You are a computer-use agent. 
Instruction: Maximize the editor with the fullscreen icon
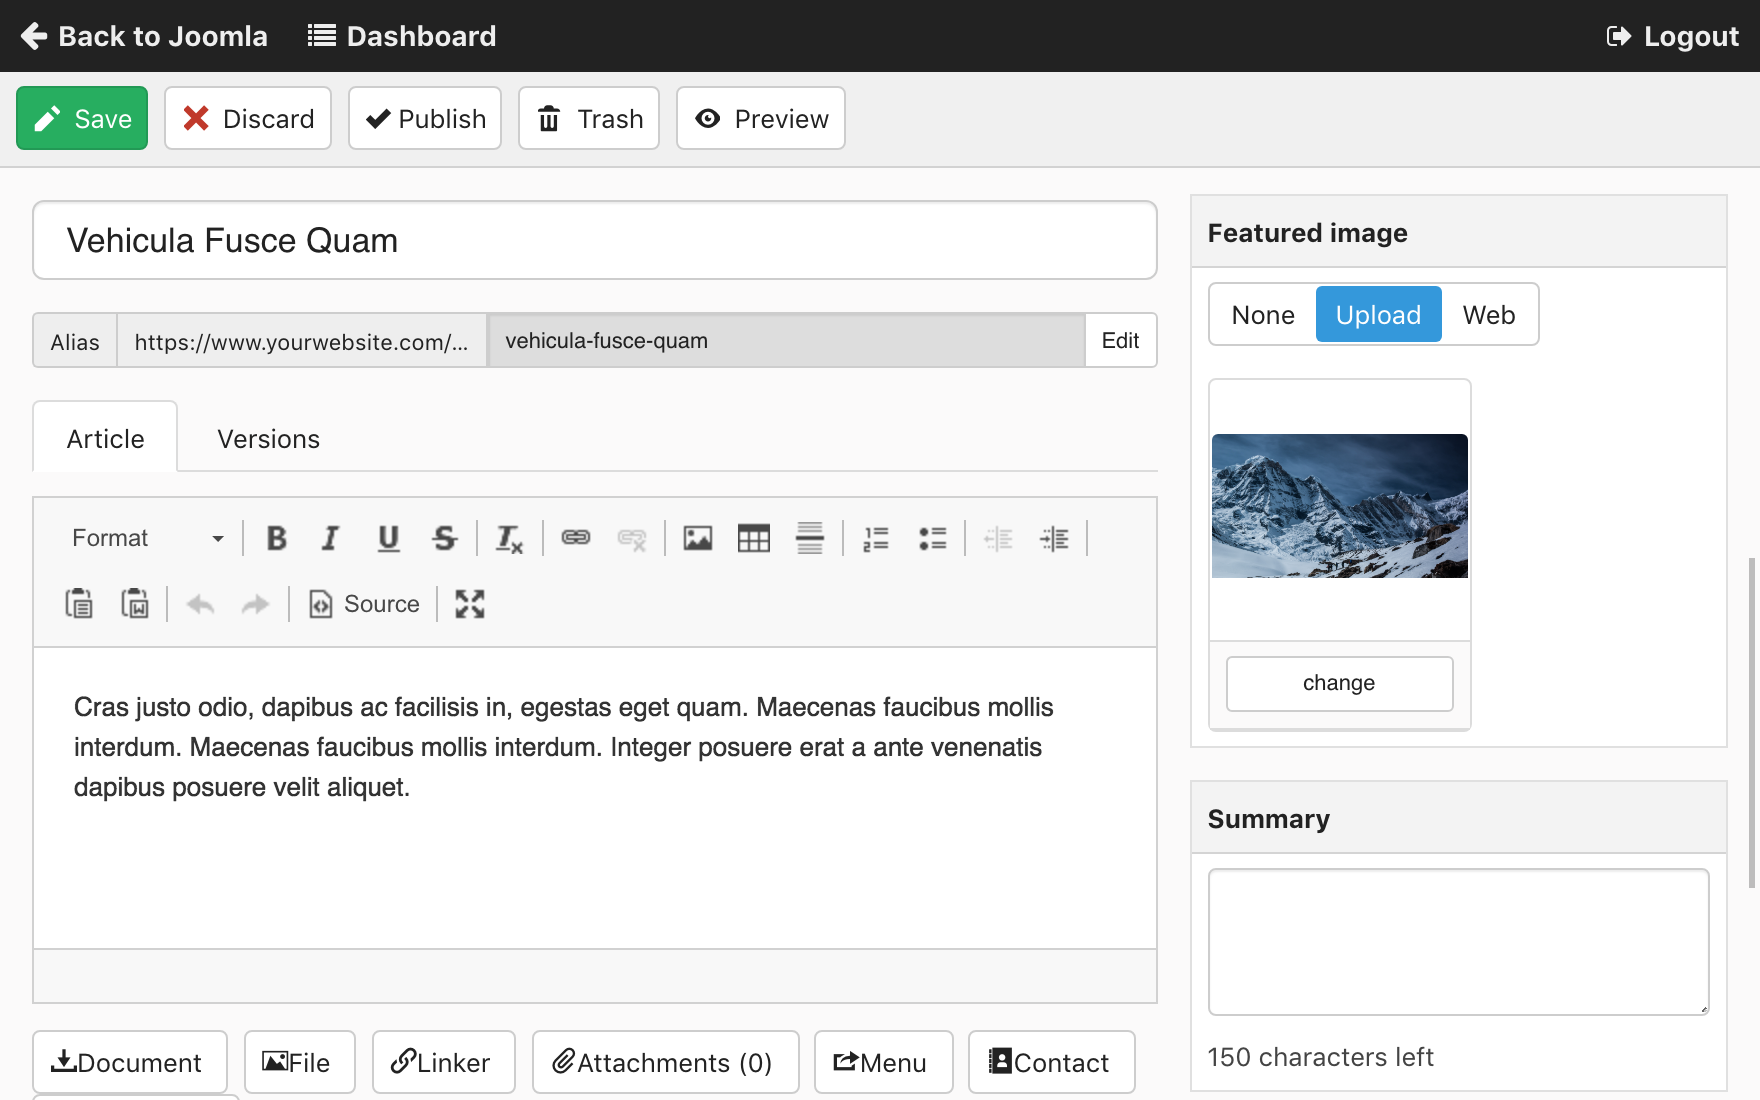click(470, 604)
